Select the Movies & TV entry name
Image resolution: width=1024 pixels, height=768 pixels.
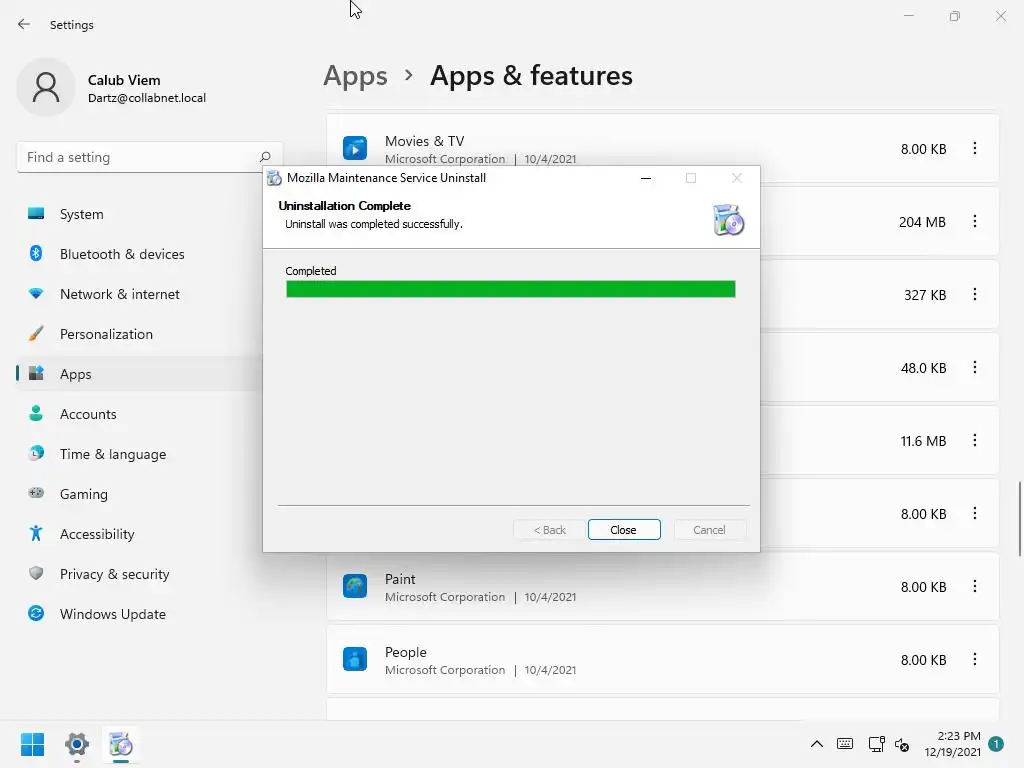pyautogui.click(x=424, y=141)
